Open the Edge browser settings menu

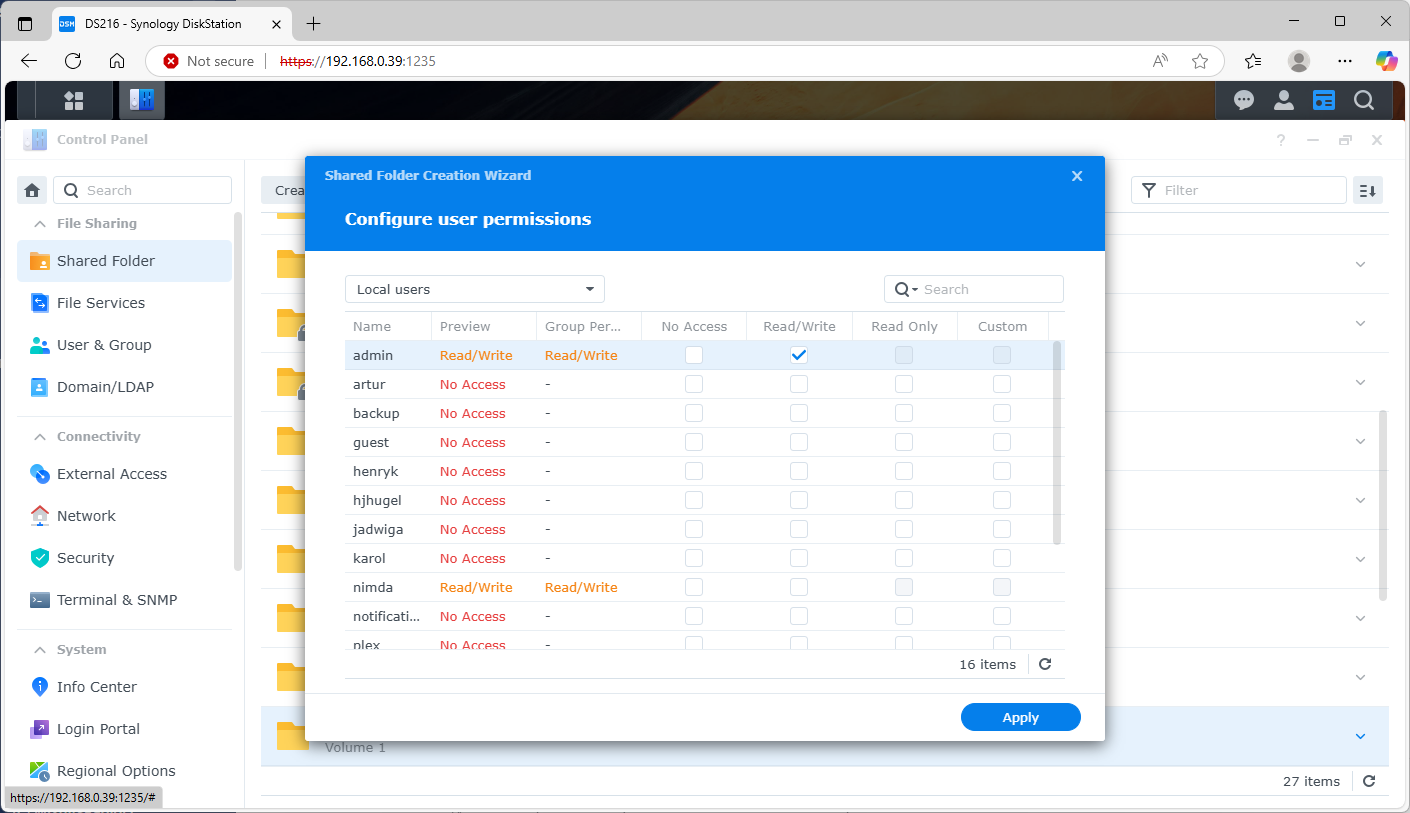pos(1344,61)
